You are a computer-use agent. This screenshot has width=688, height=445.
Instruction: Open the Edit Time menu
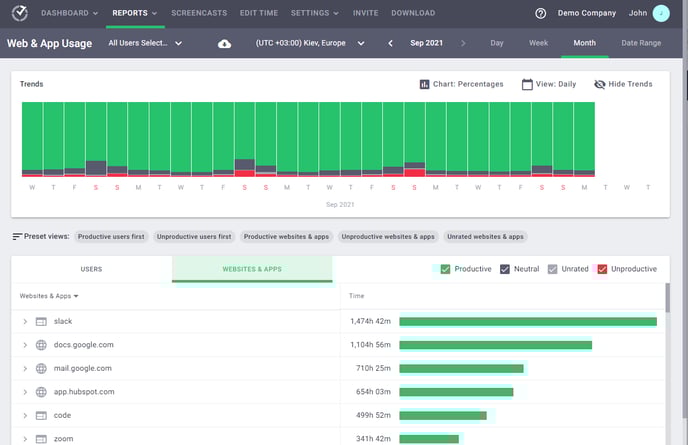[x=259, y=13]
